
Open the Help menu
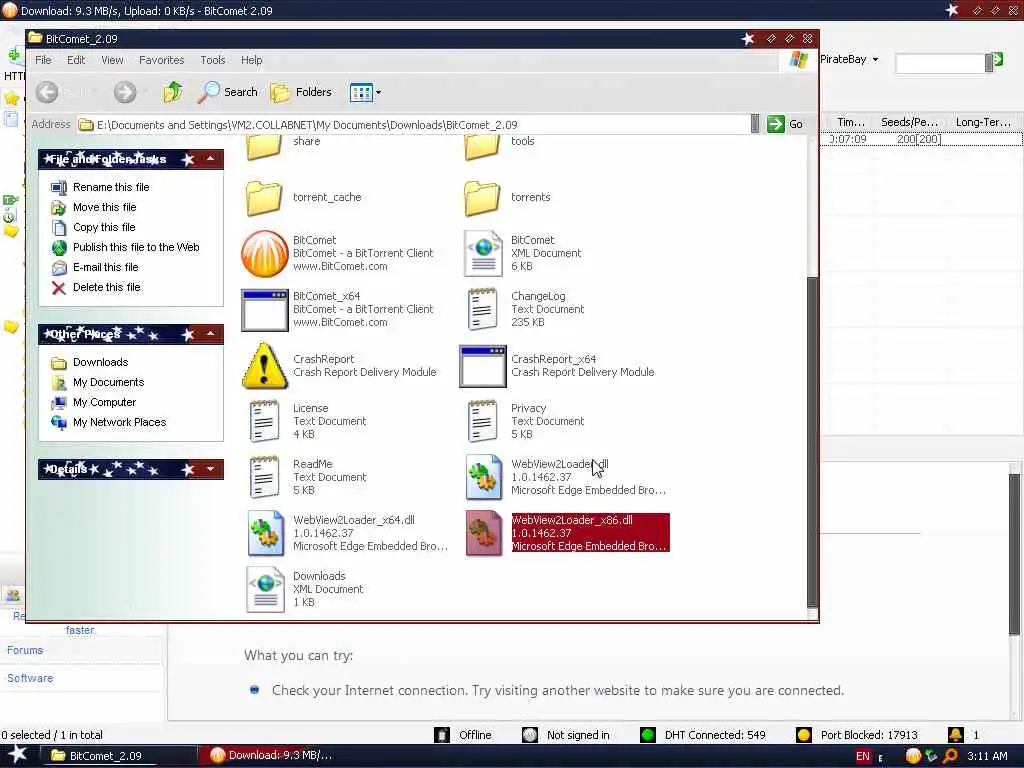click(251, 60)
